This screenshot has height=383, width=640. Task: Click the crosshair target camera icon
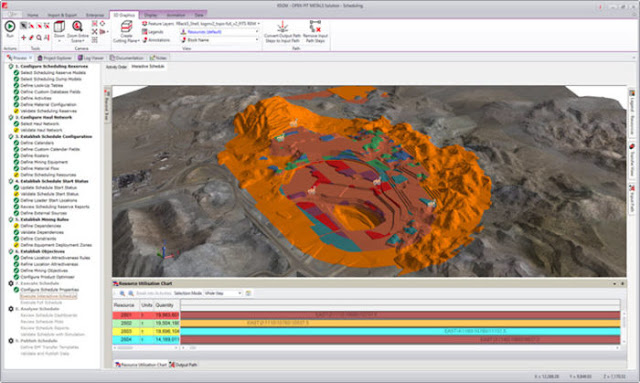click(102, 24)
